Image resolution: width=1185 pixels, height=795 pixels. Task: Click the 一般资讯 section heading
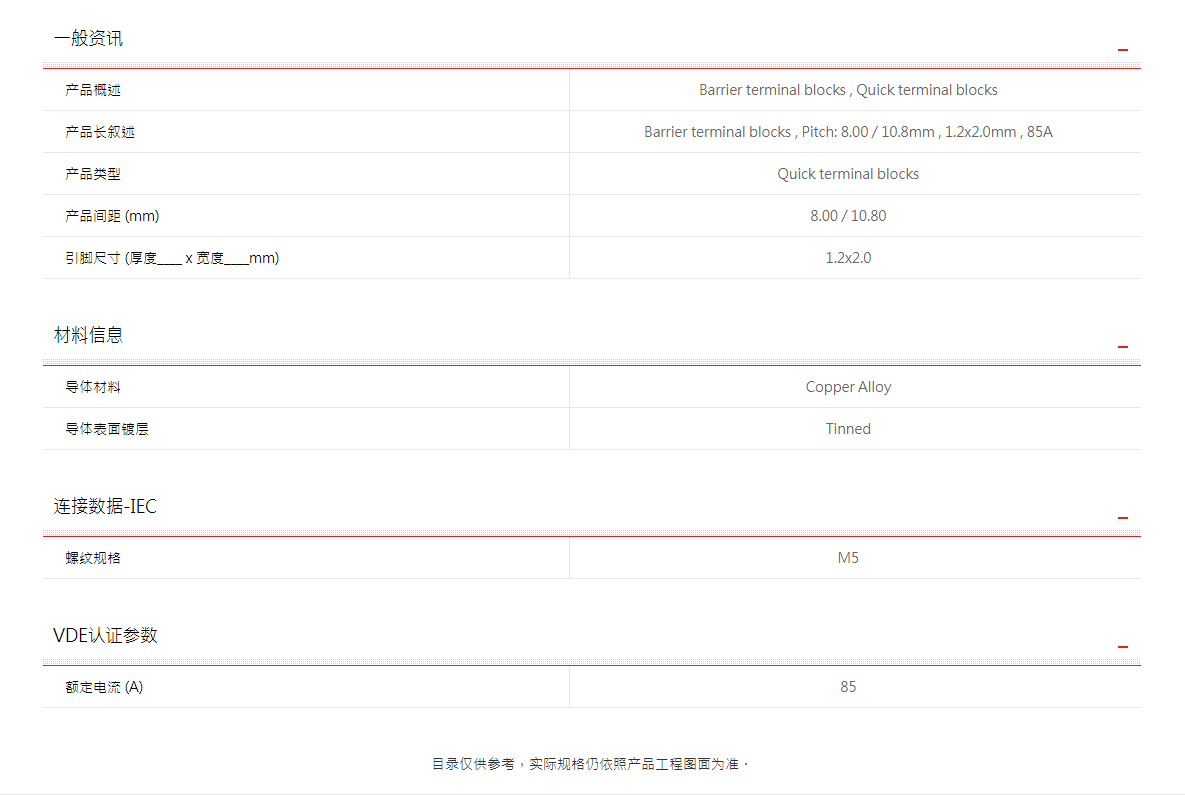(88, 39)
